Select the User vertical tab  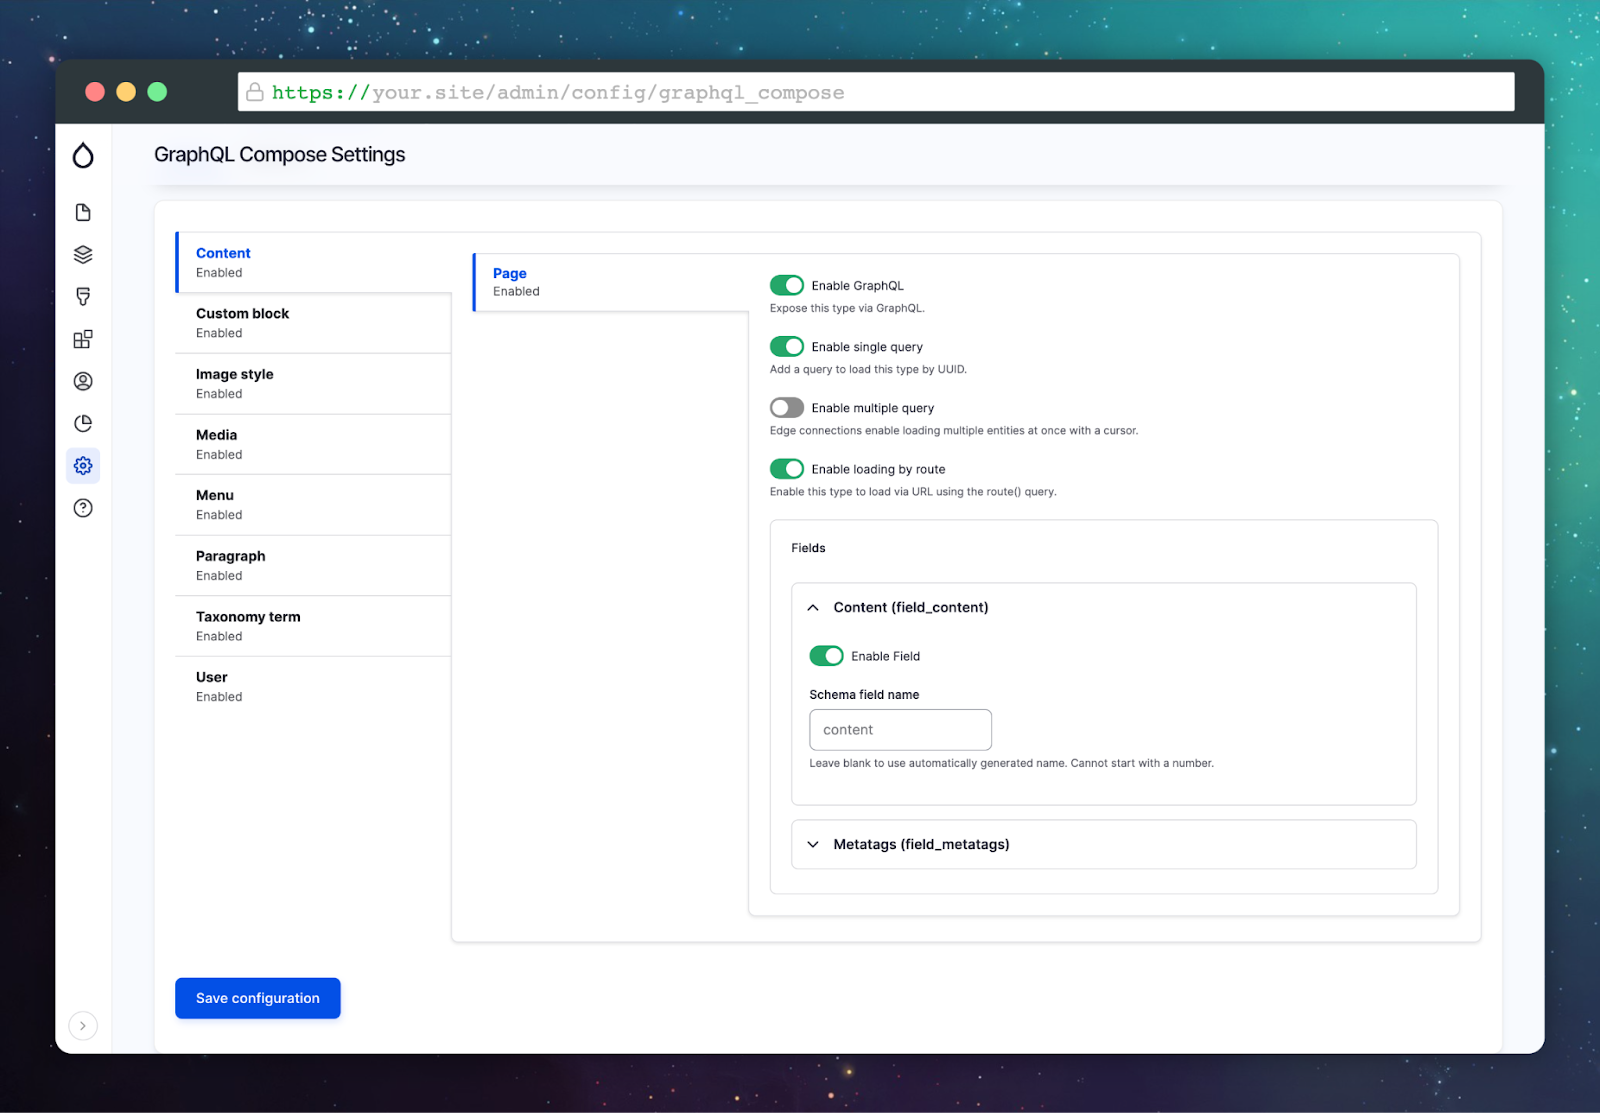pyautogui.click(x=314, y=687)
